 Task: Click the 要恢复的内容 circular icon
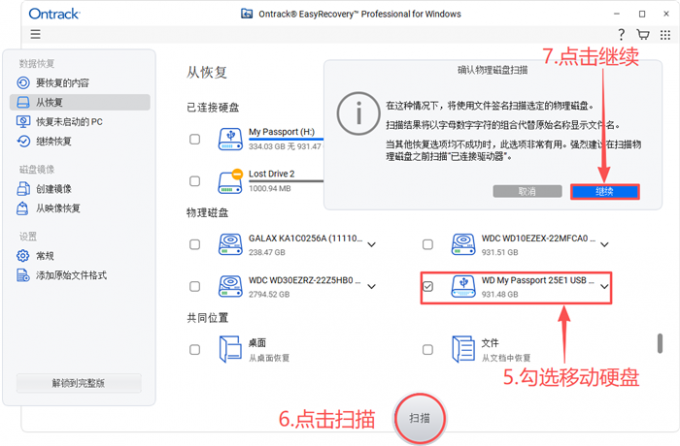[23, 83]
